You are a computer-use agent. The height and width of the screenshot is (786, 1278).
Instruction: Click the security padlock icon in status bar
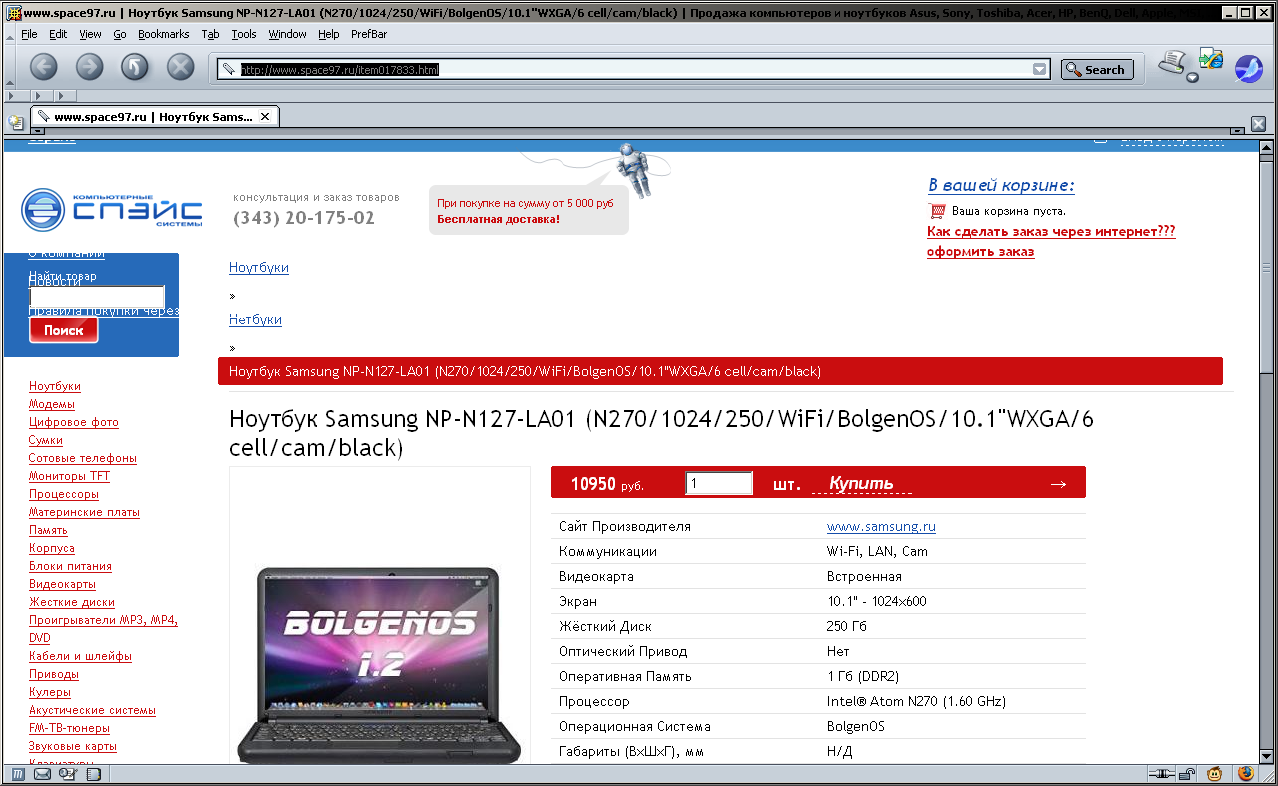click(x=1187, y=773)
